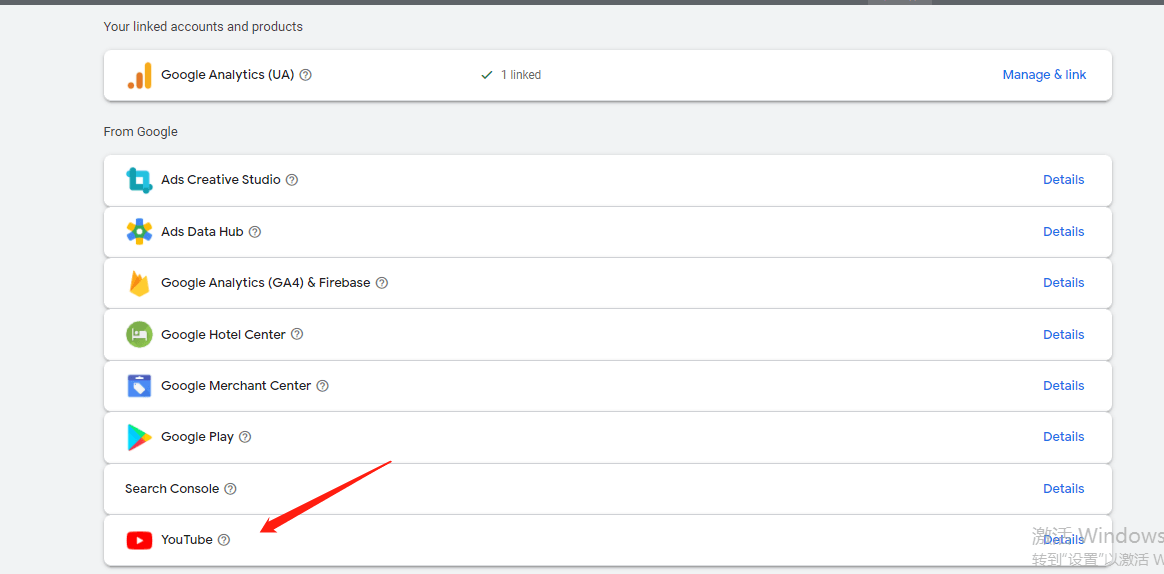The height and width of the screenshot is (574, 1164).
Task: Open Details for Google Merchant Center
Action: (1063, 386)
